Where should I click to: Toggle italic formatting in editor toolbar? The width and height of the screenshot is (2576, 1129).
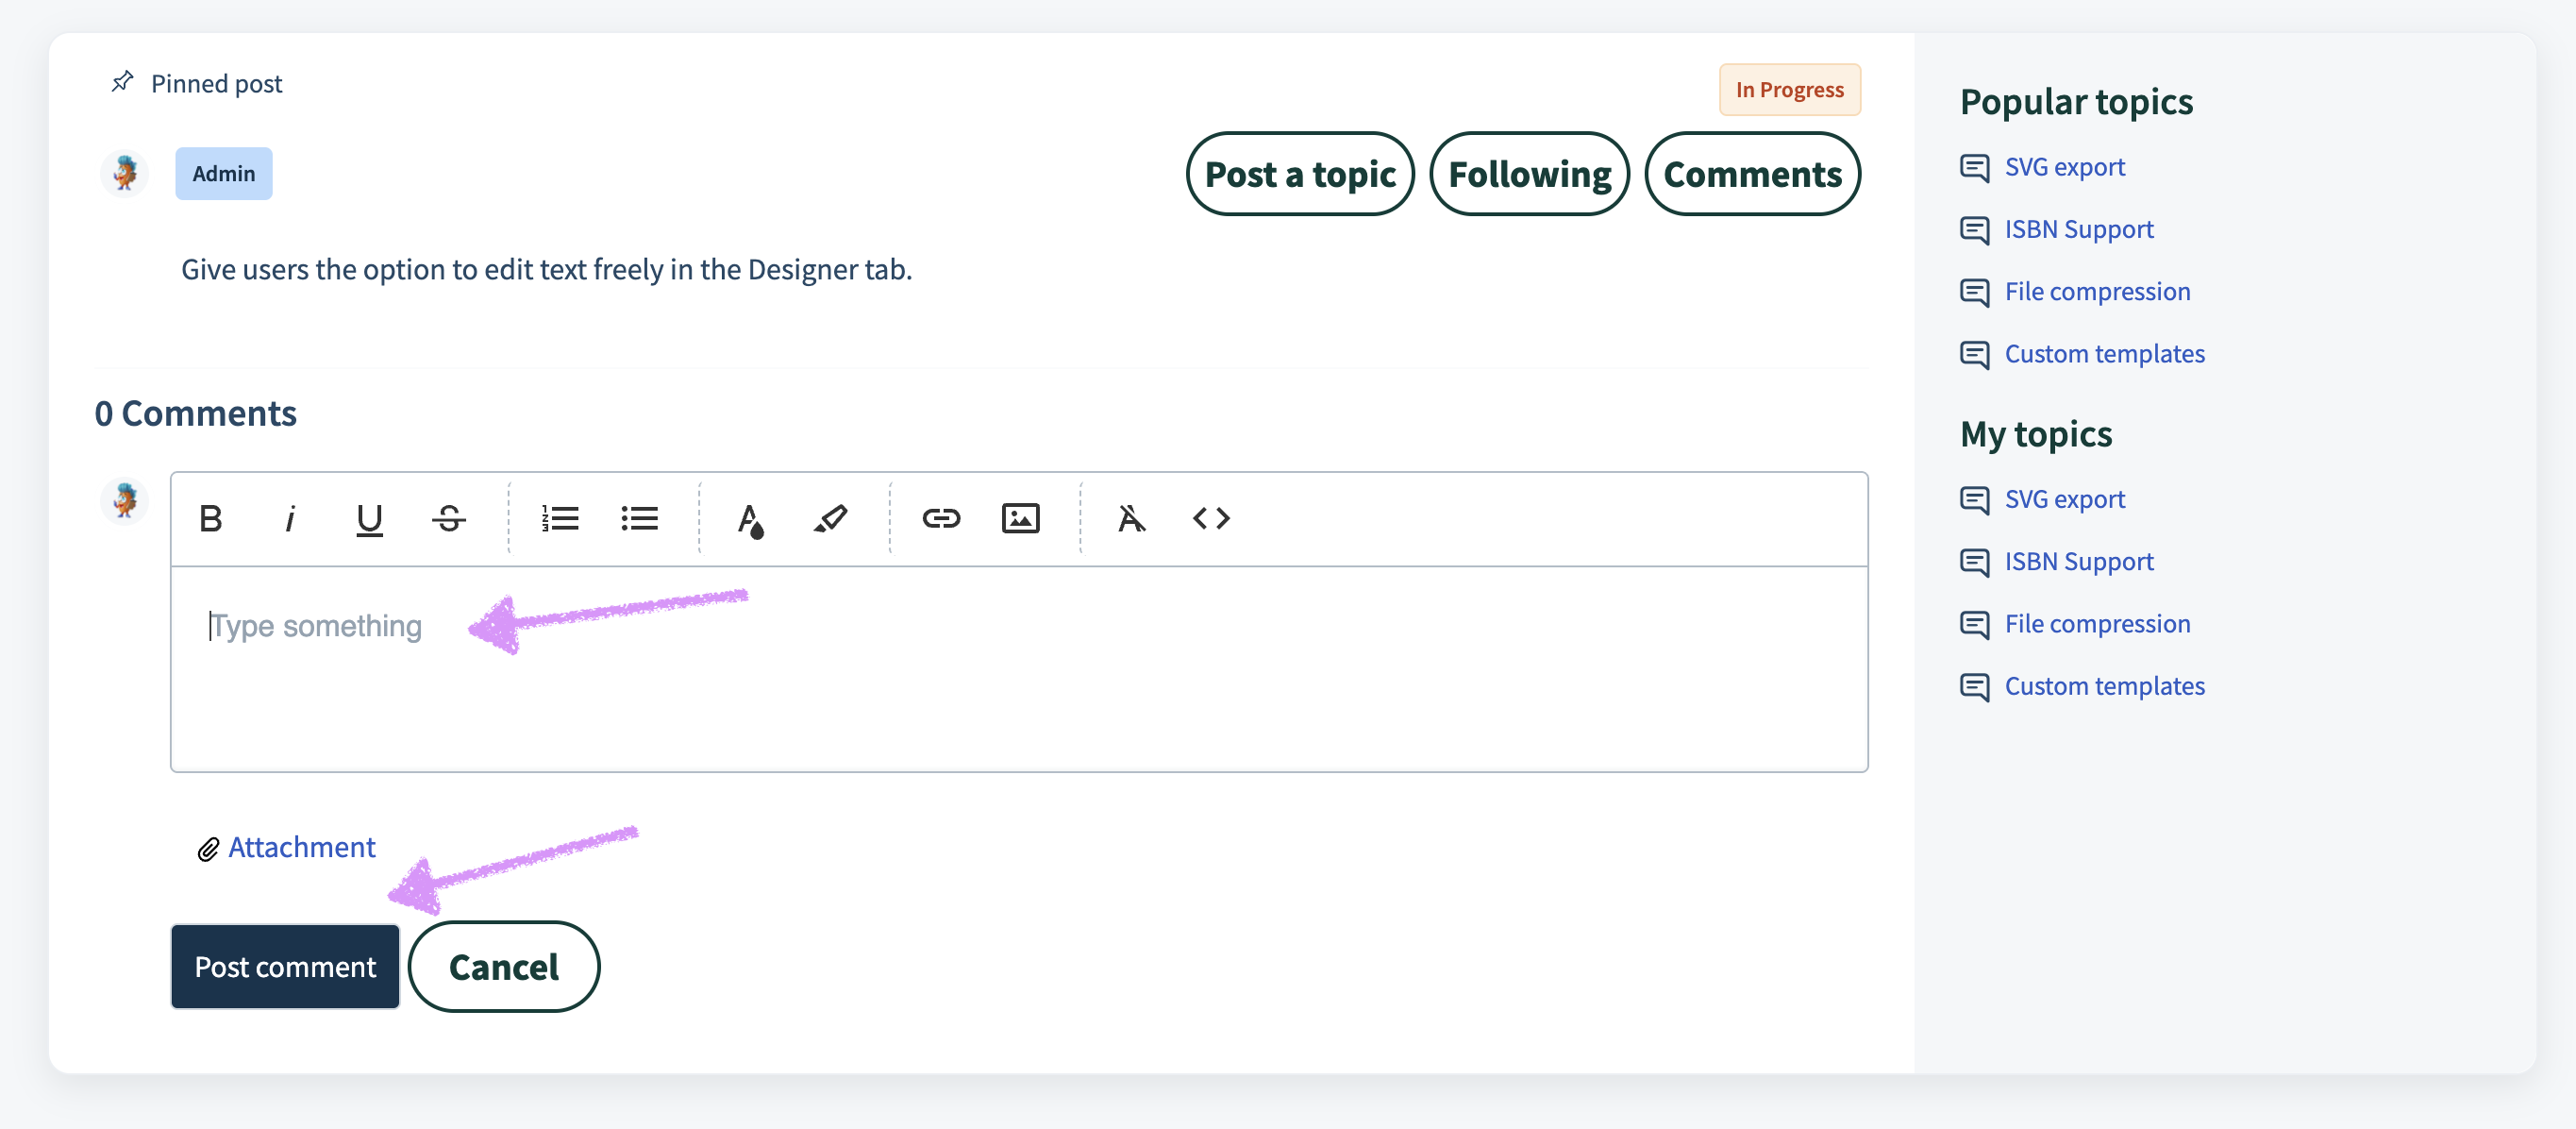pos(290,518)
